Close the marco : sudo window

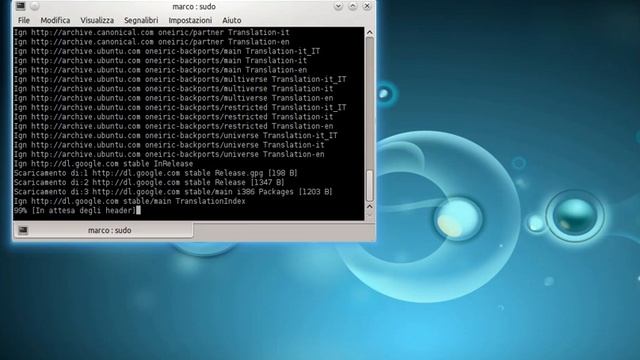point(367,6)
